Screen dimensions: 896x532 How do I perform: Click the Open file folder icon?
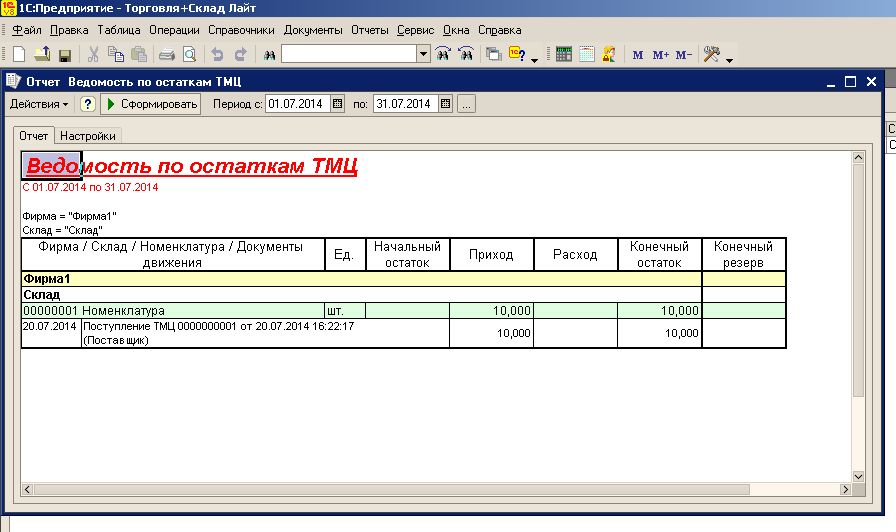click(42, 54)
